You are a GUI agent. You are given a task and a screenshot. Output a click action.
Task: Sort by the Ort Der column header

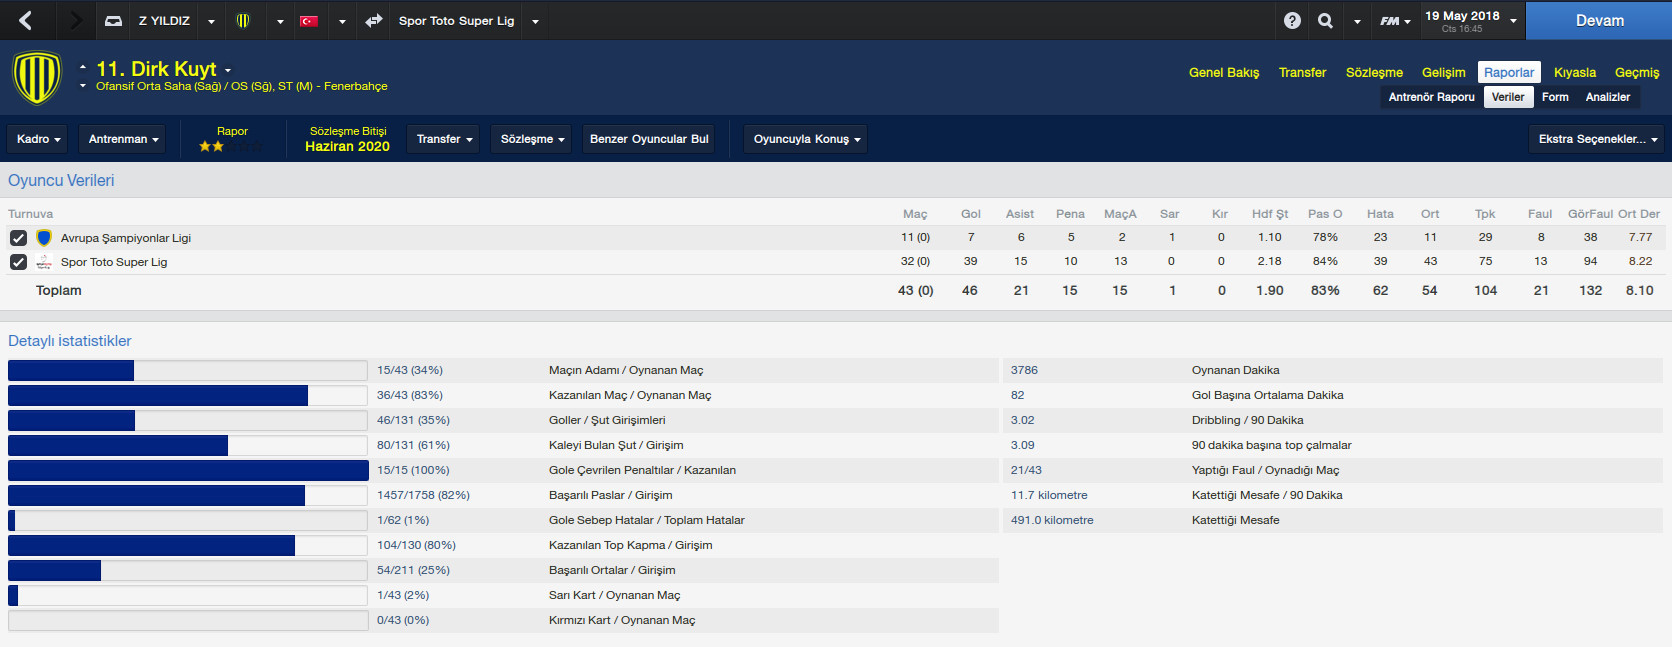[x=1639, y=214]
